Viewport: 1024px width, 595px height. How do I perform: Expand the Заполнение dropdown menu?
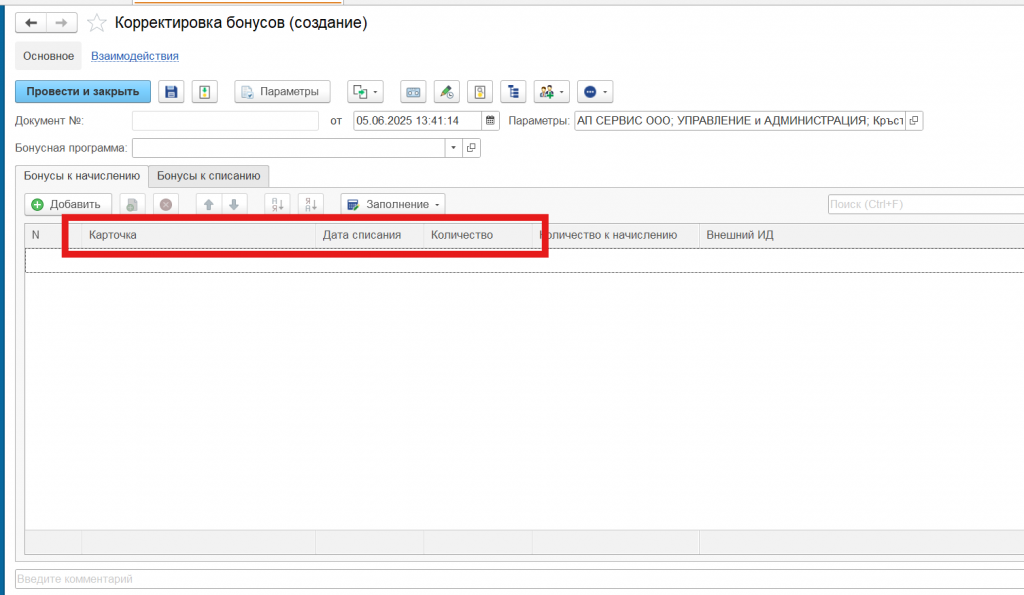(x=393, y=204)
